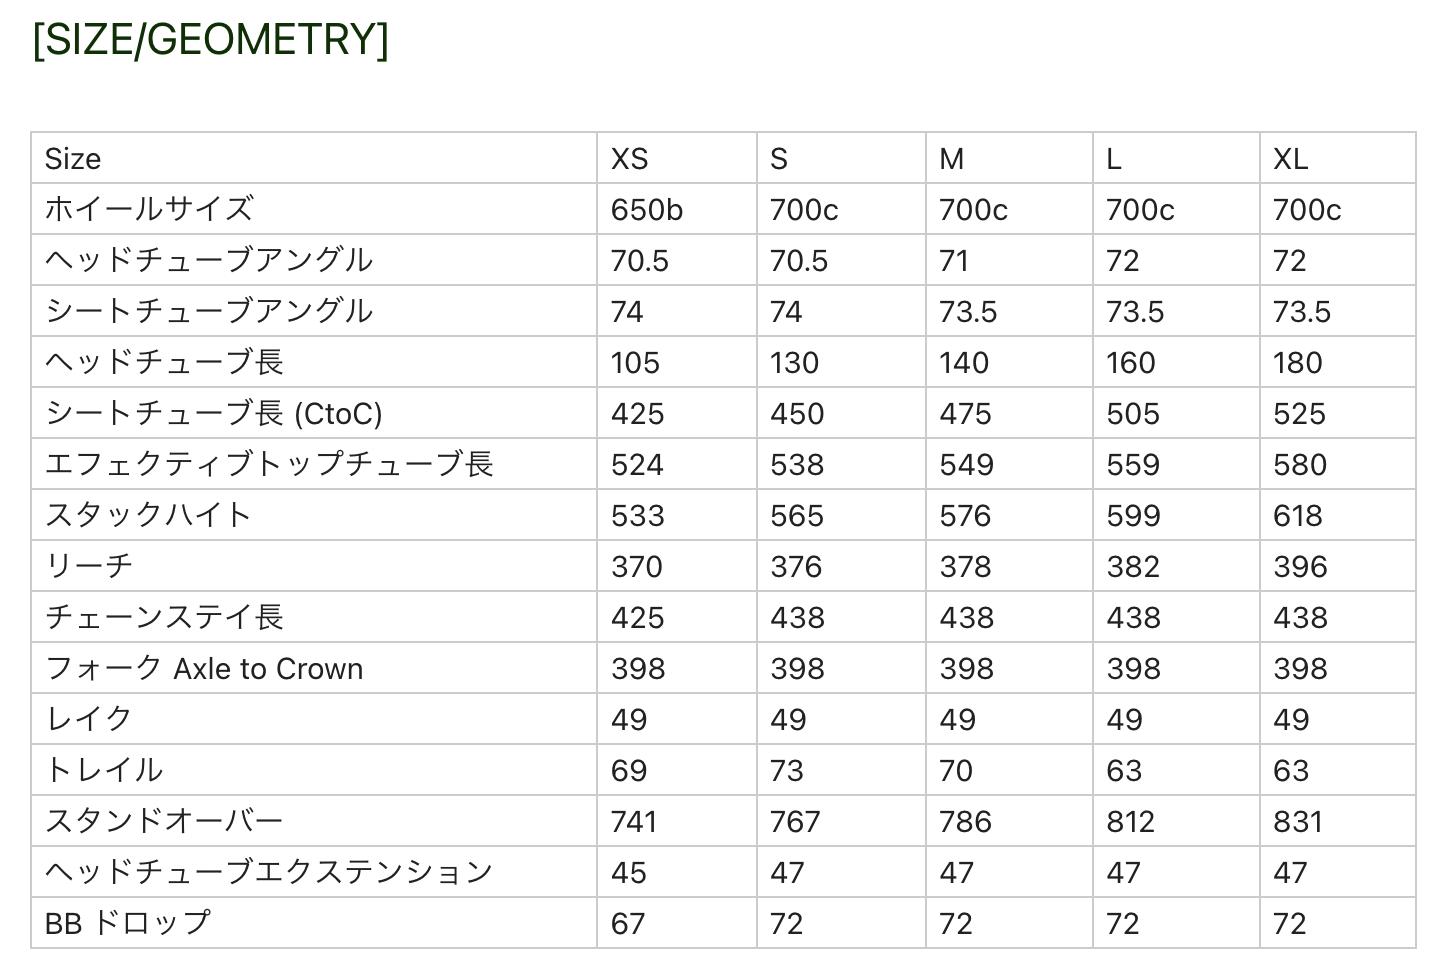The width and height of the screenshot is (1452, 976).
Task: Click the リーチ value 370
Action: (x=637, y=567)
